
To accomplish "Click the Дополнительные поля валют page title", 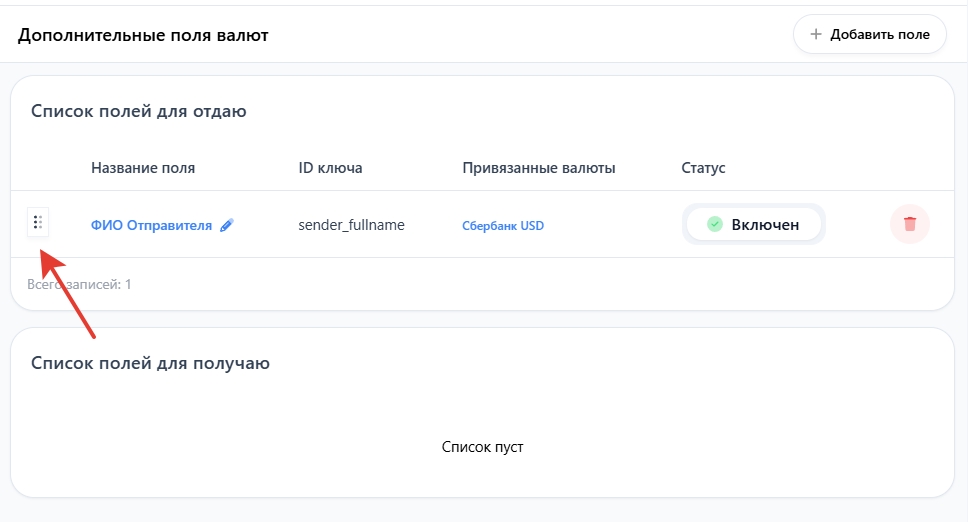I will coord(143,35).
